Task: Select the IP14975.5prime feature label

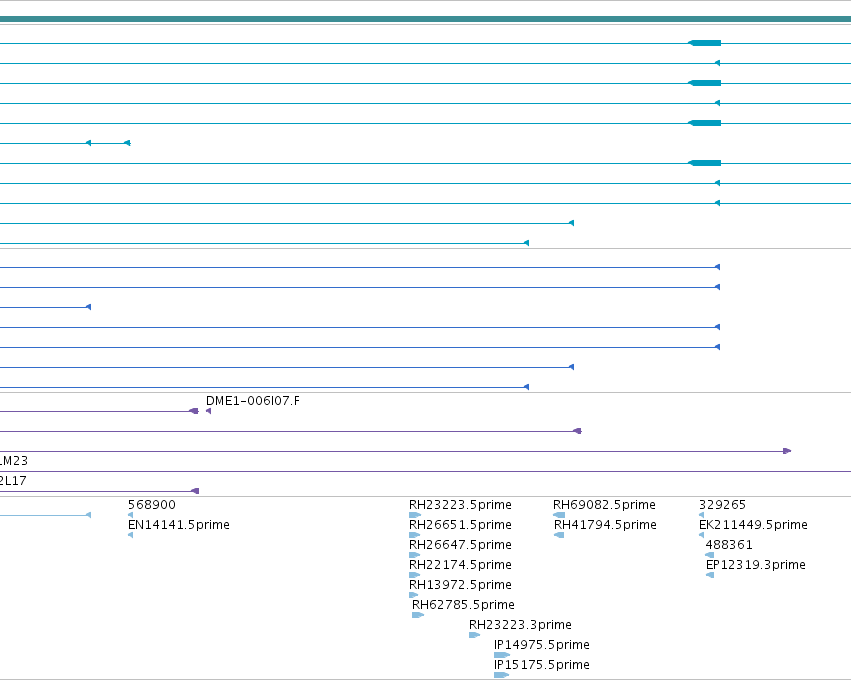Action: (542, 645)
